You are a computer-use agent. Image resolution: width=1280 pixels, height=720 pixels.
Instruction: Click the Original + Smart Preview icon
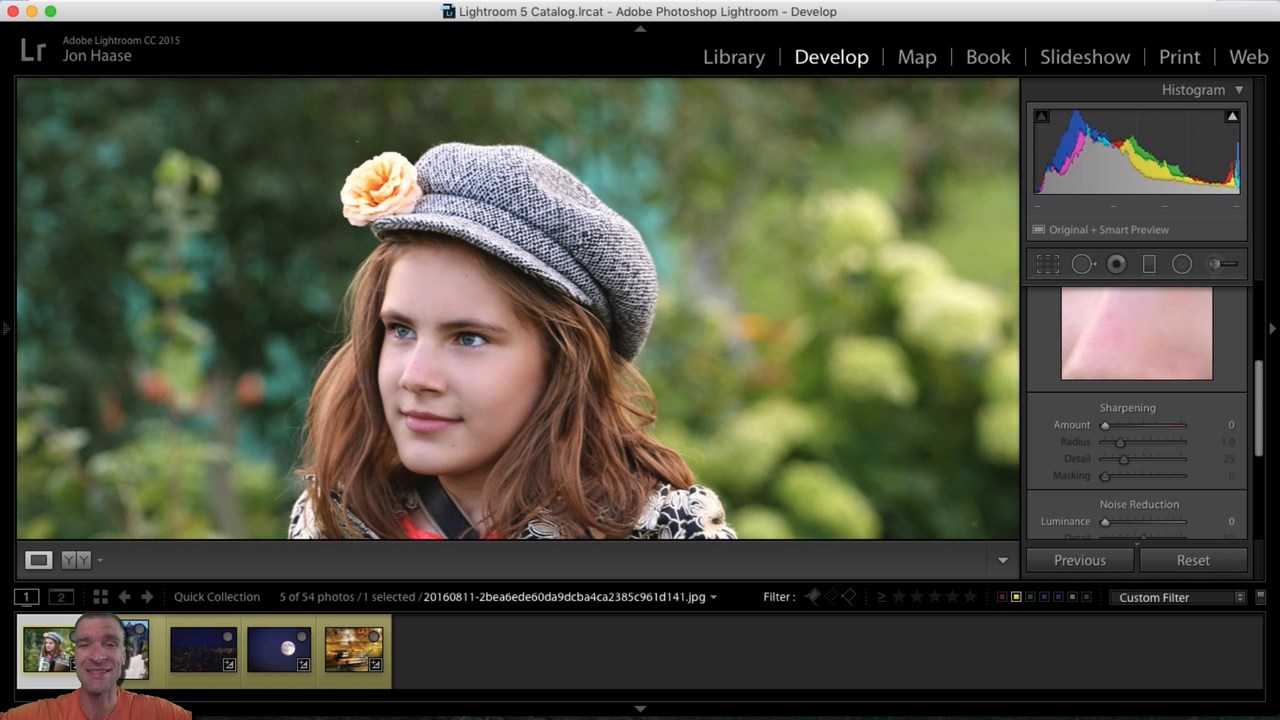point(1039,230)
